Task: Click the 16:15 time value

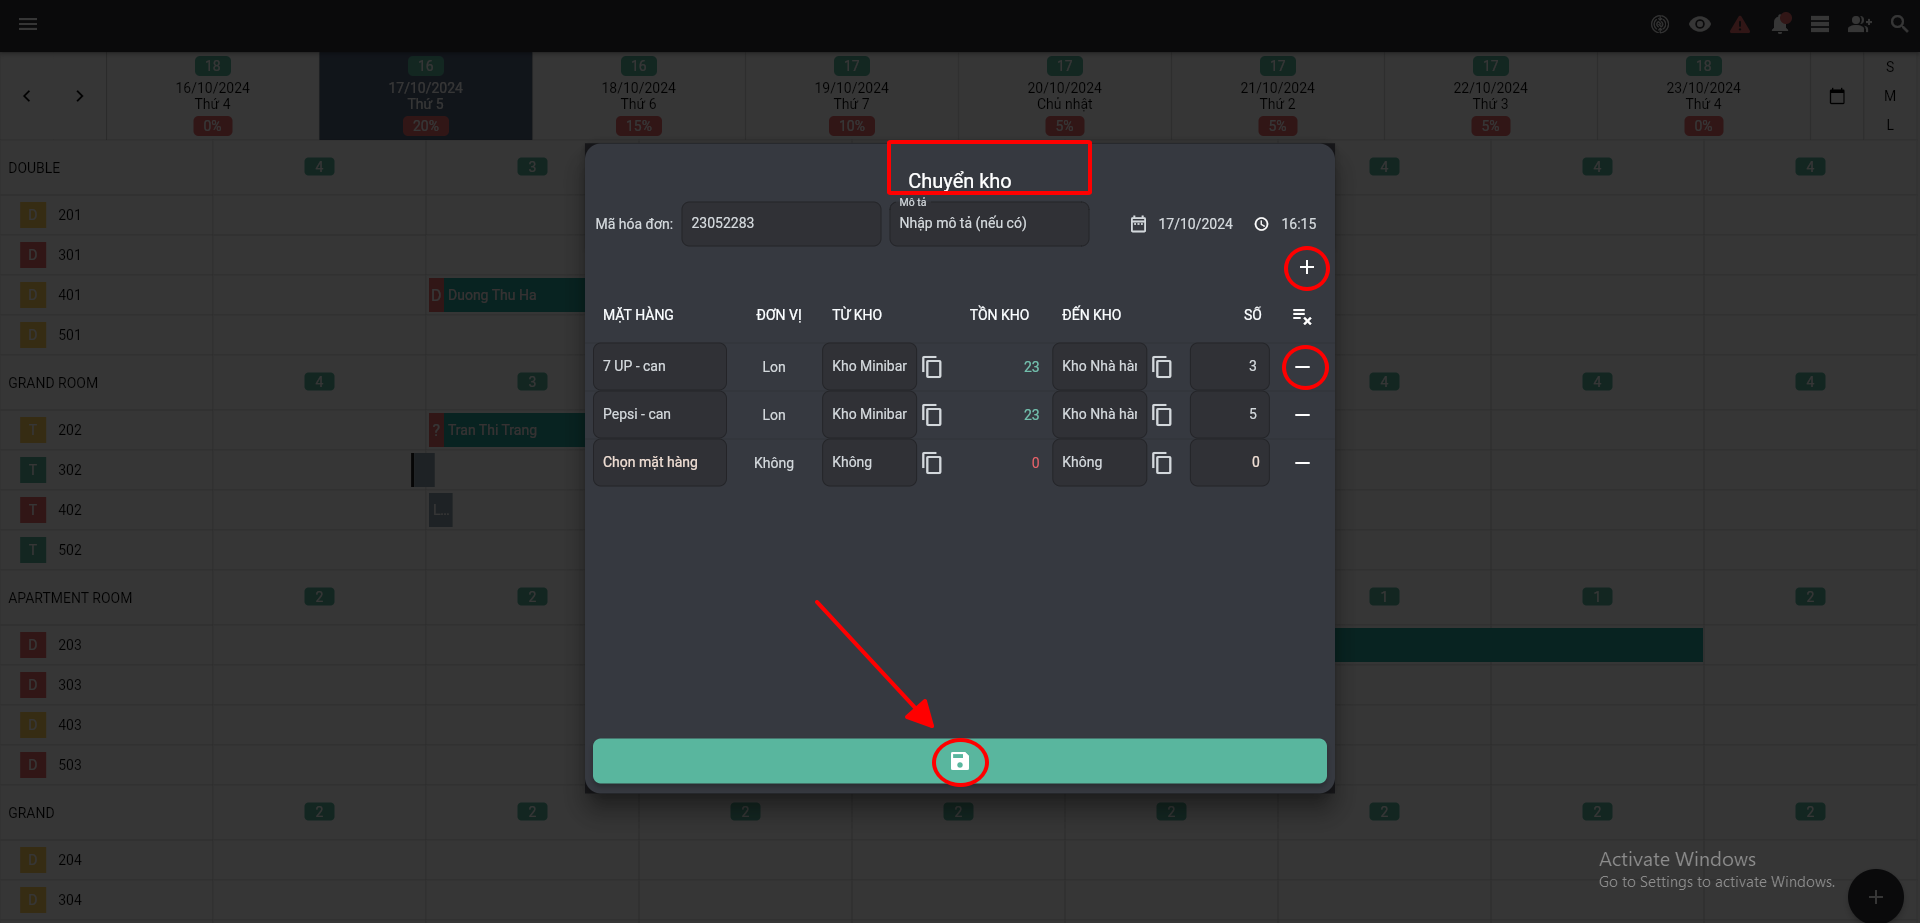Action: tap(1298, 224)
